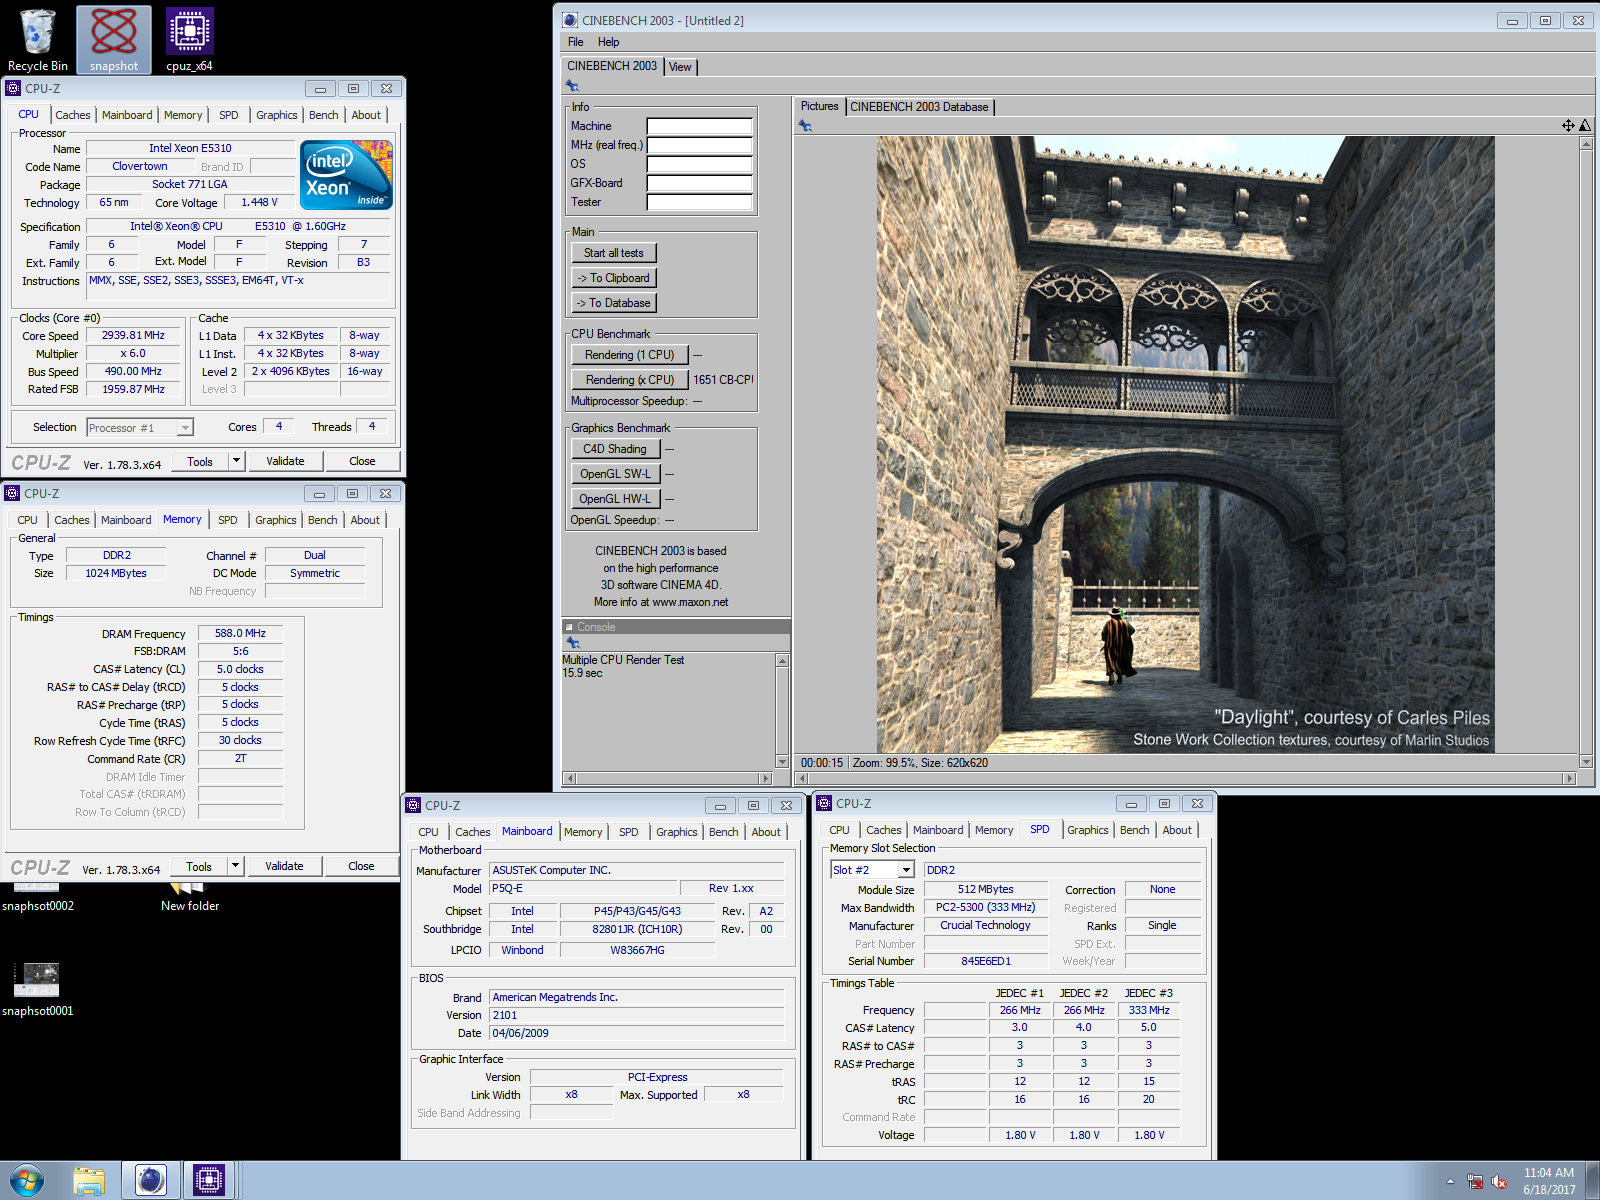
Task: Click Validate in the CPU tab window
Action: coord(285,461)
